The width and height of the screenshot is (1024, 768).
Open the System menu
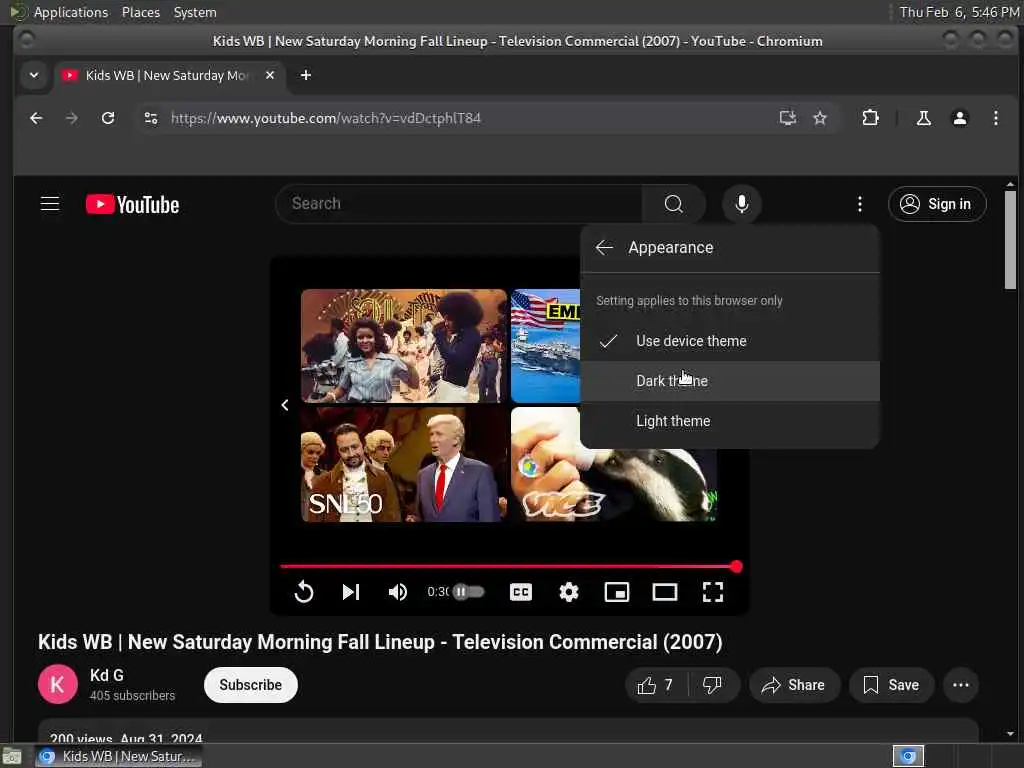coord(195,12)
